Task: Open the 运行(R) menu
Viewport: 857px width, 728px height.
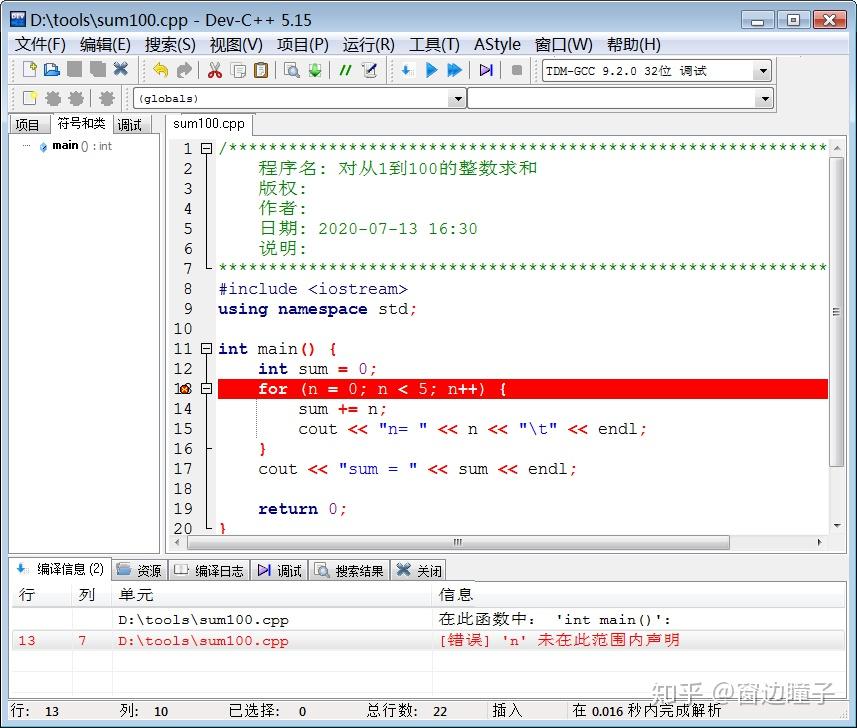Action: (368, 44)
